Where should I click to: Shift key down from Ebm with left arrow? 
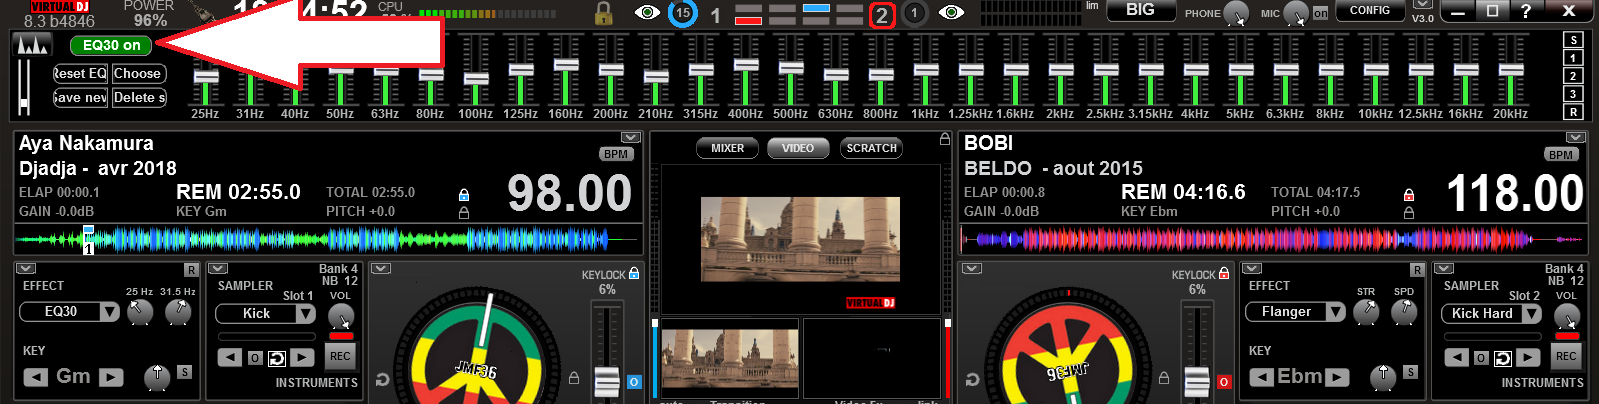coord(1262,378)
